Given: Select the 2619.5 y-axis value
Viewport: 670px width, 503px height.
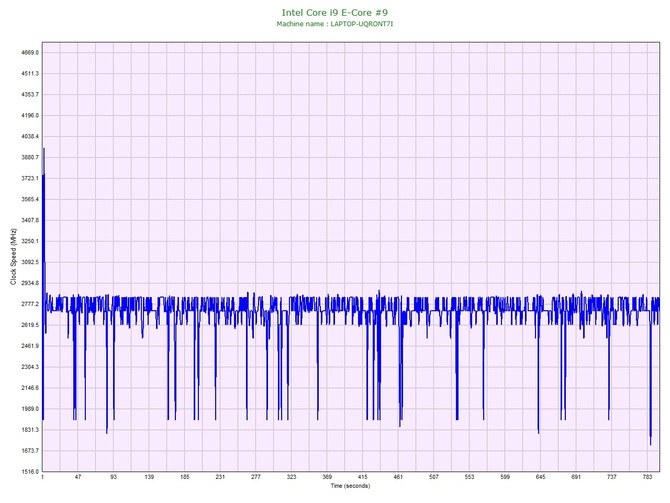Looking at the screenshot, I should pyautogui.click(x=30, y=325).
